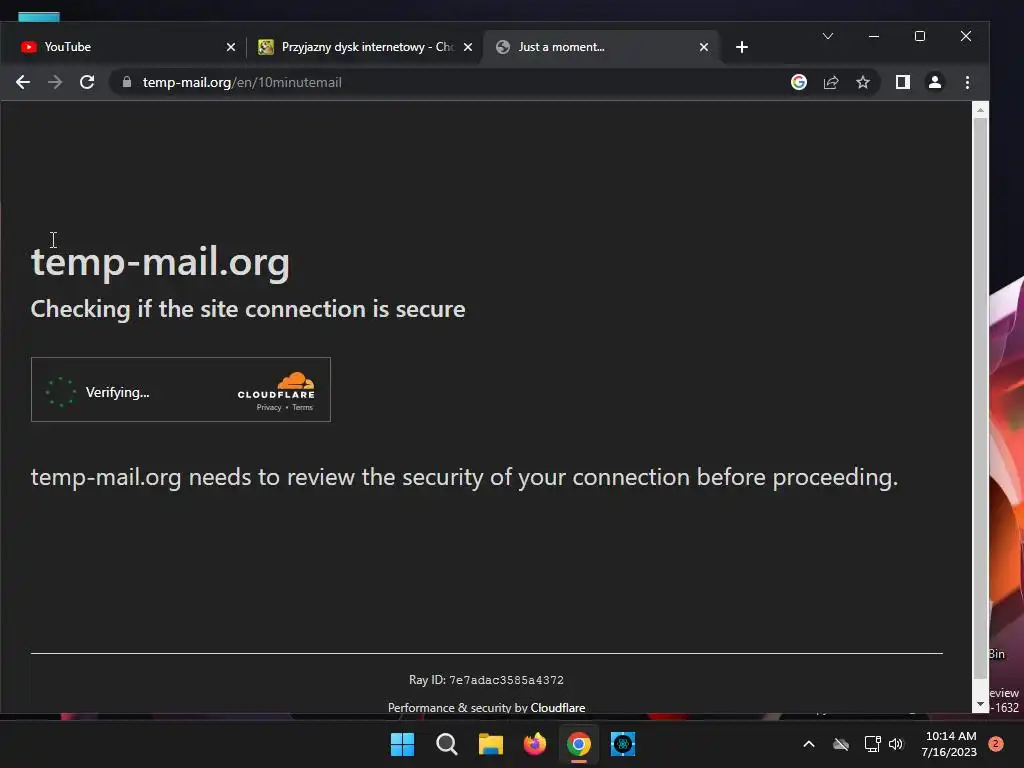Click the page scrollbar up arrow
The width and height of the screenshot is (1024, 768).
click(x=980, y=110)
